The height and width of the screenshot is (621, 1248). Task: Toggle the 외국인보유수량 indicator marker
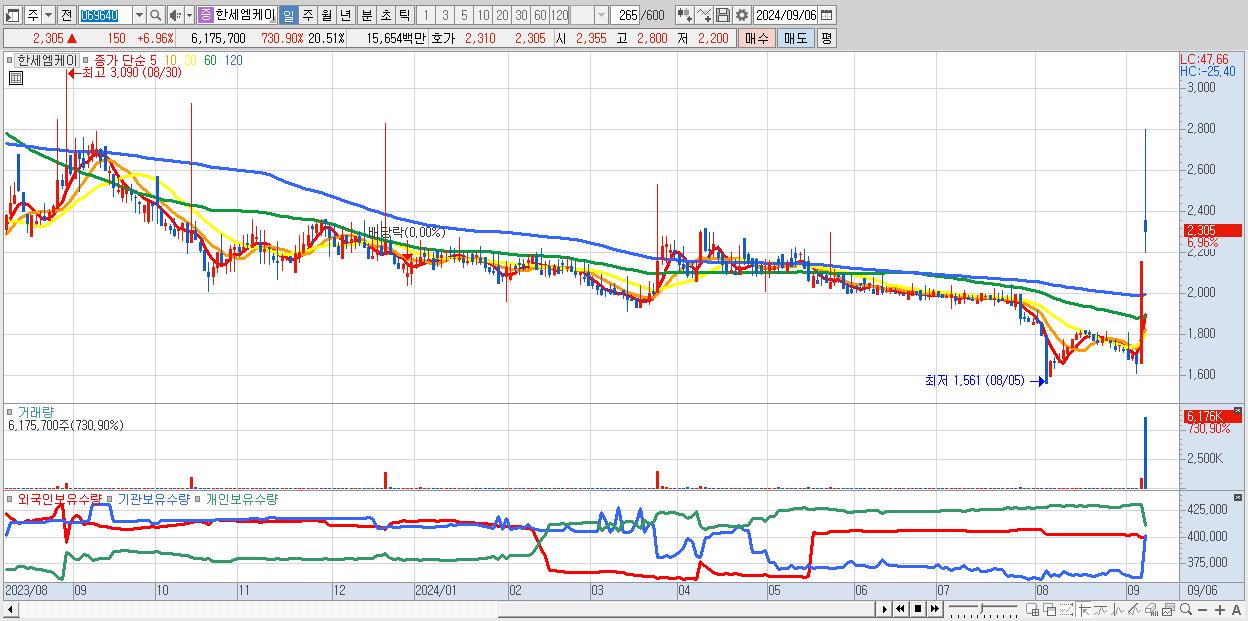(x=10, y=498)
